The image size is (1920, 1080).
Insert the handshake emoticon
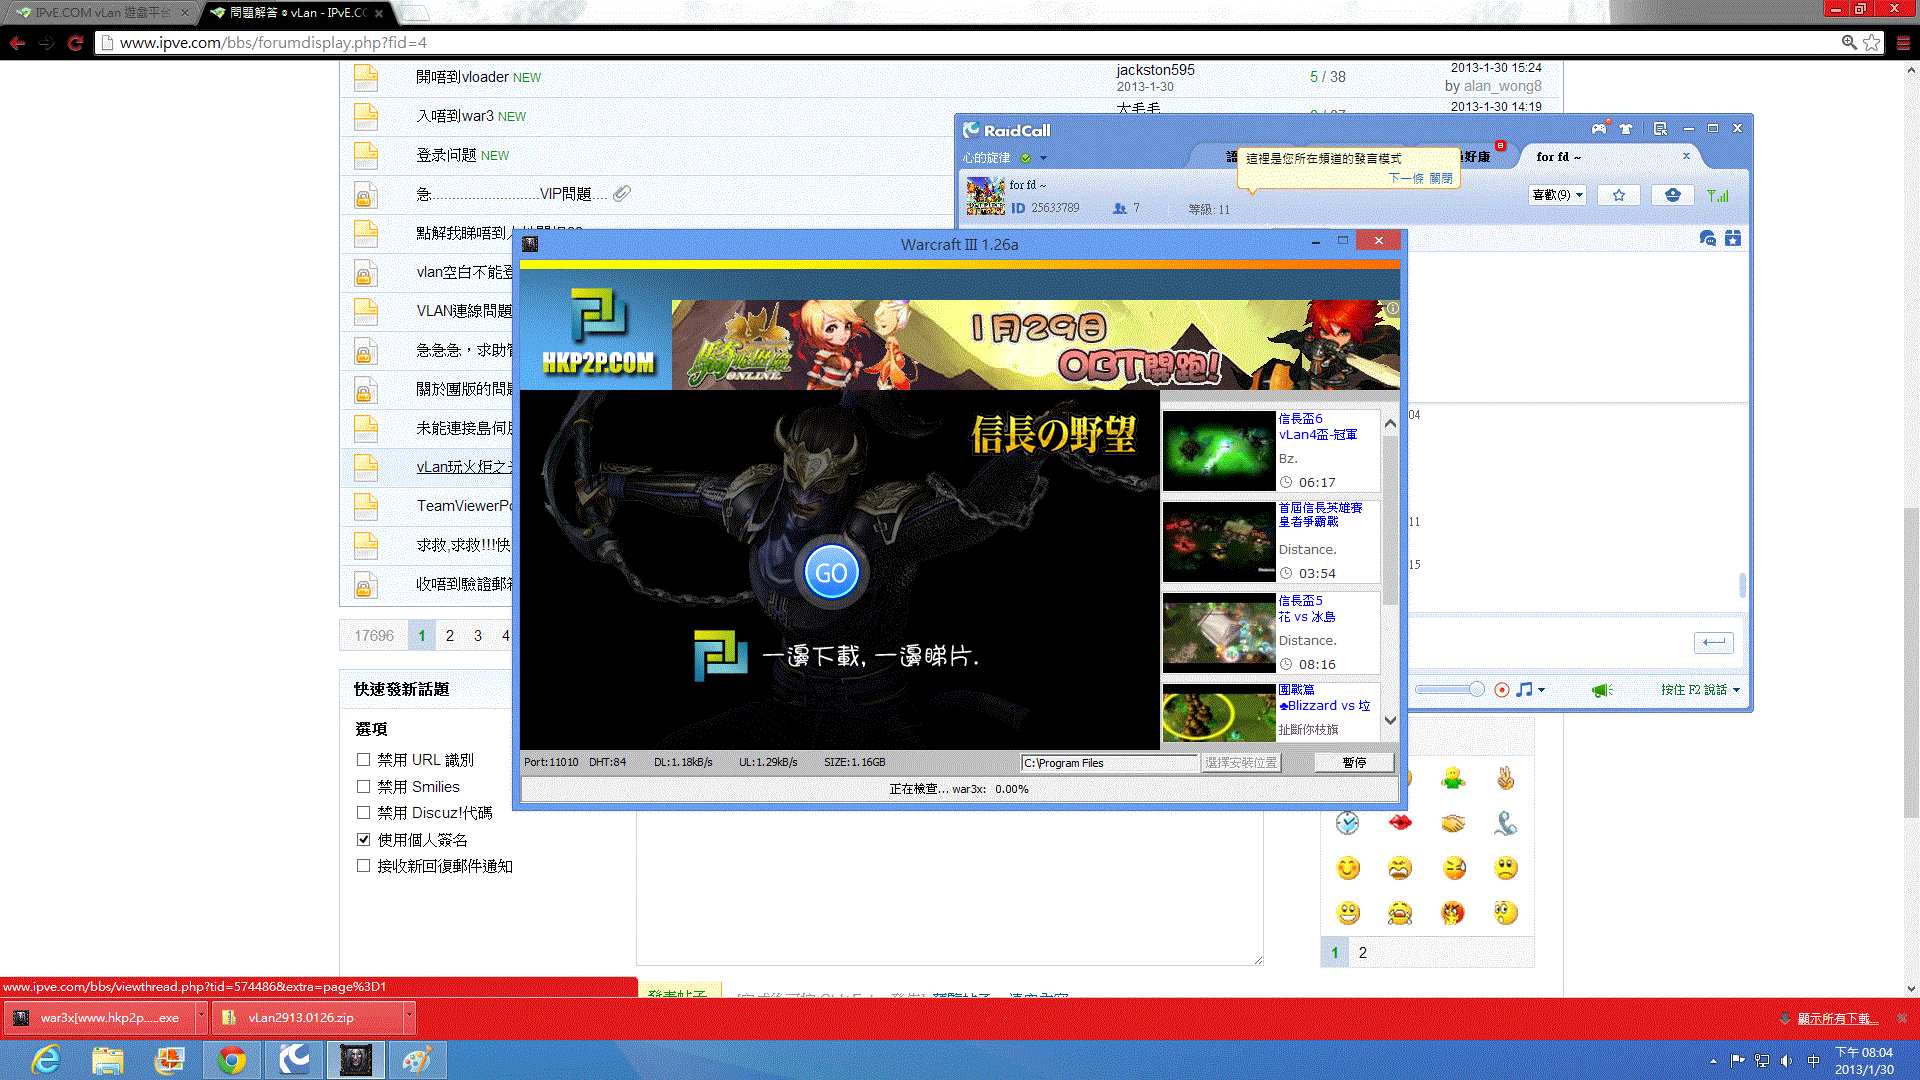[x=1453, y=822]
